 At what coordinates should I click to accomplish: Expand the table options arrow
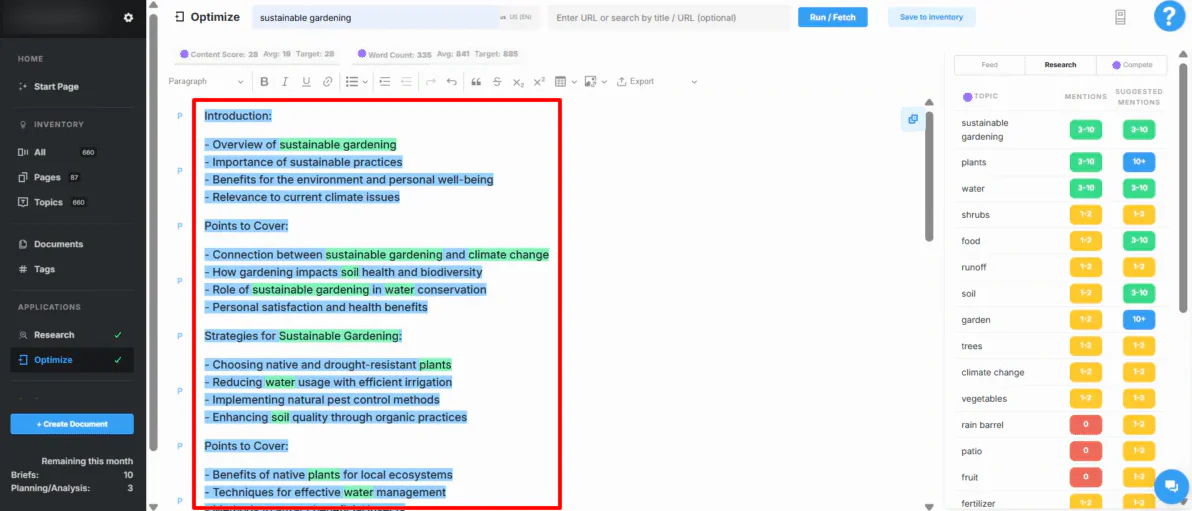pos(574,81)
